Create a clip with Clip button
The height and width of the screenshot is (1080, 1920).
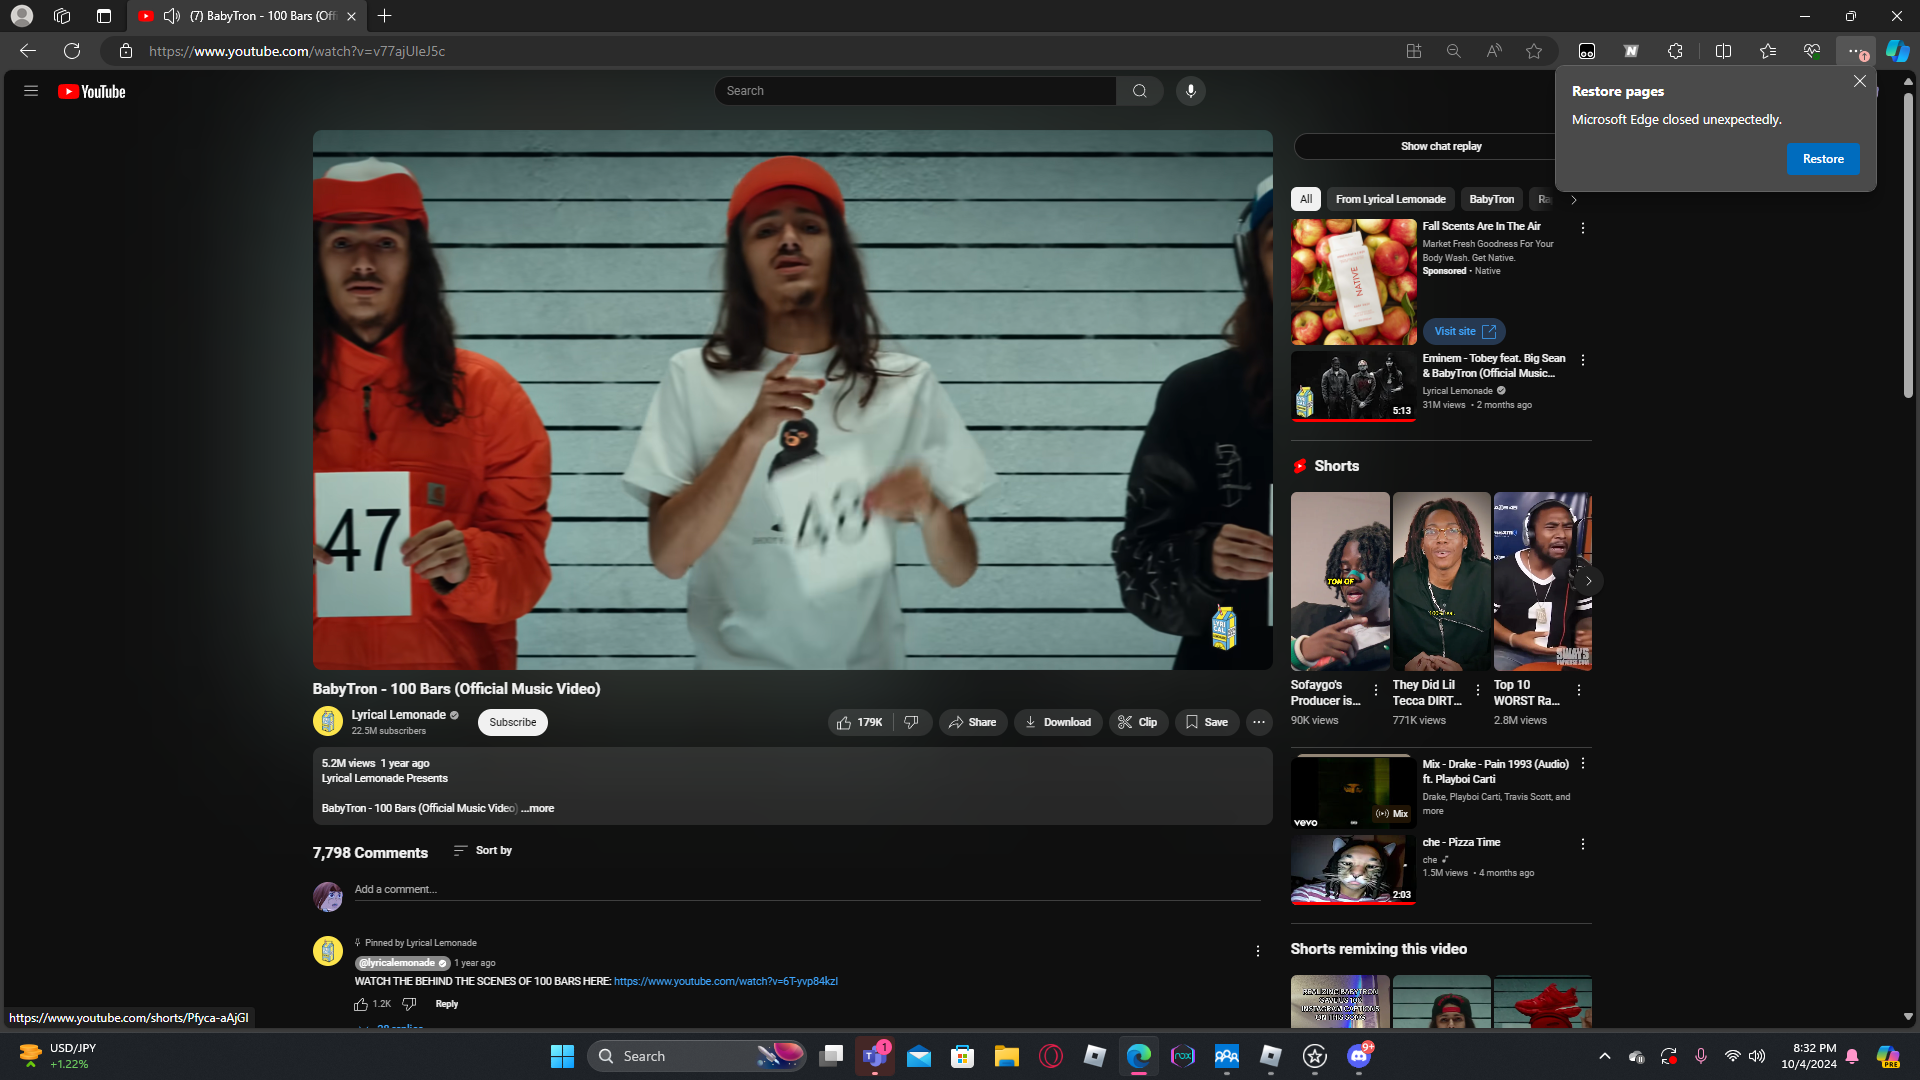click(1138, 722)
